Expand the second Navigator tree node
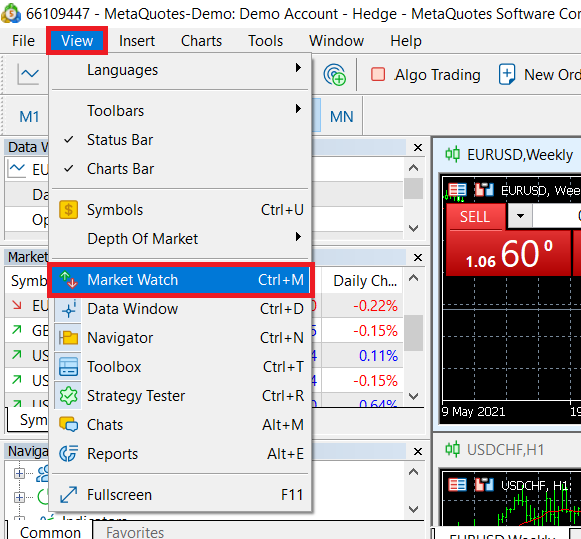The image size is (581, 539). [x=19, y=497]
